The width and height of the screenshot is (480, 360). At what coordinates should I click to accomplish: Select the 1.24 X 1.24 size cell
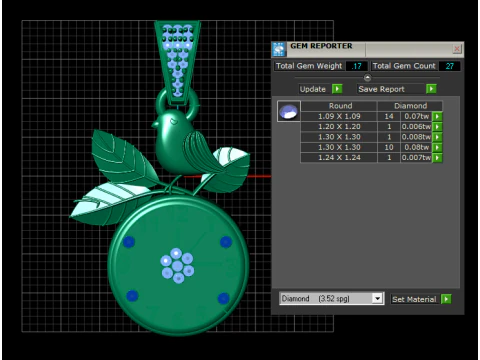click(339, 158)
